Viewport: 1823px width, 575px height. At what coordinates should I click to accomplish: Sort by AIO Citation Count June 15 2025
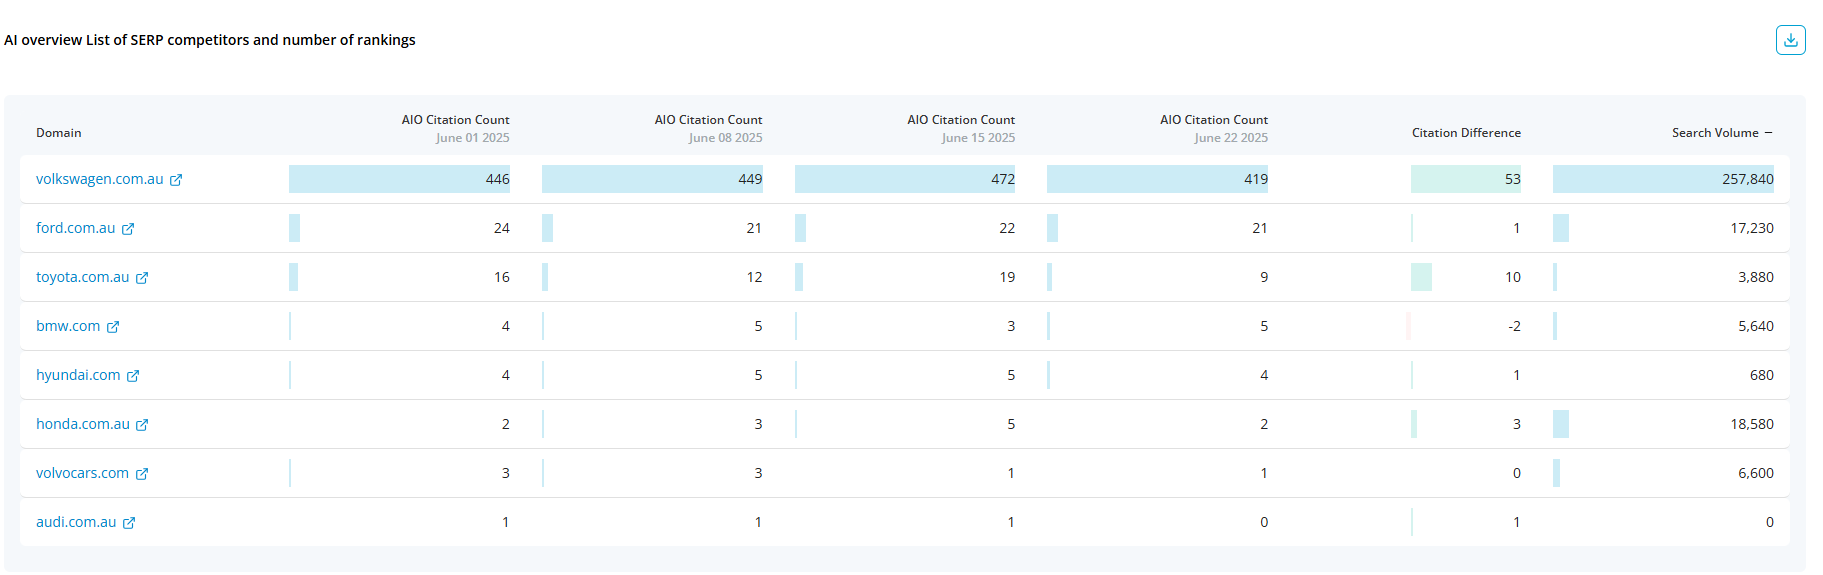click(x=961, y=129)
